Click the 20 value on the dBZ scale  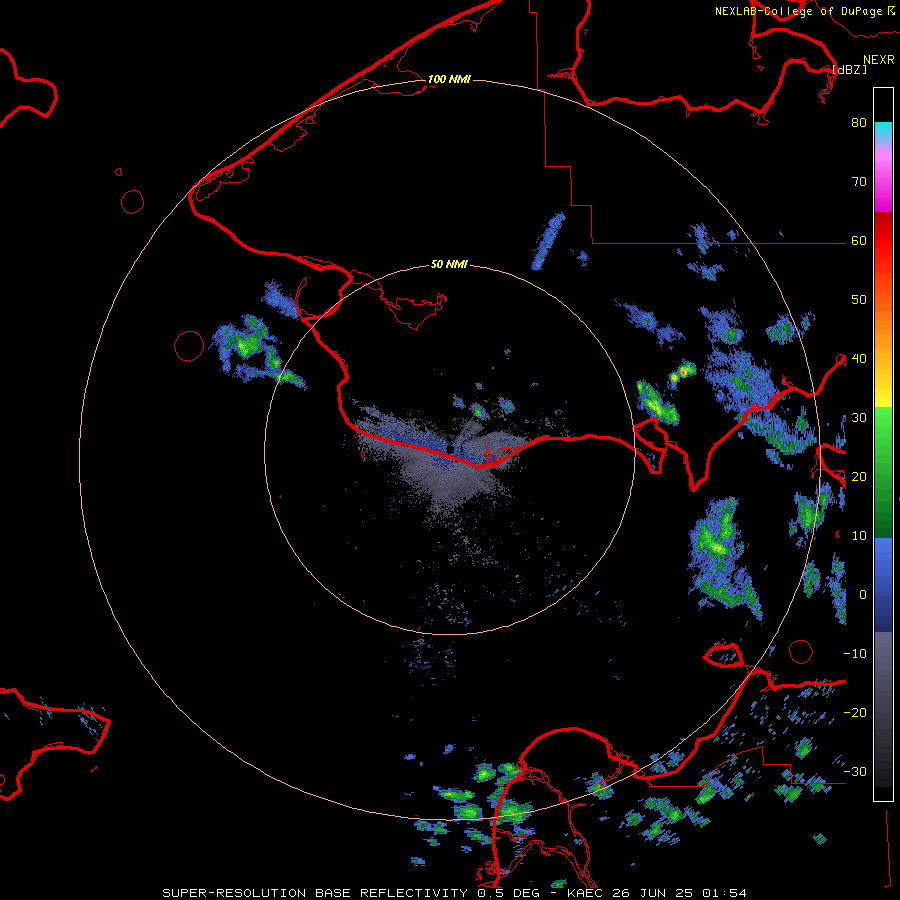pyautogui.click(x=859, y=478)
